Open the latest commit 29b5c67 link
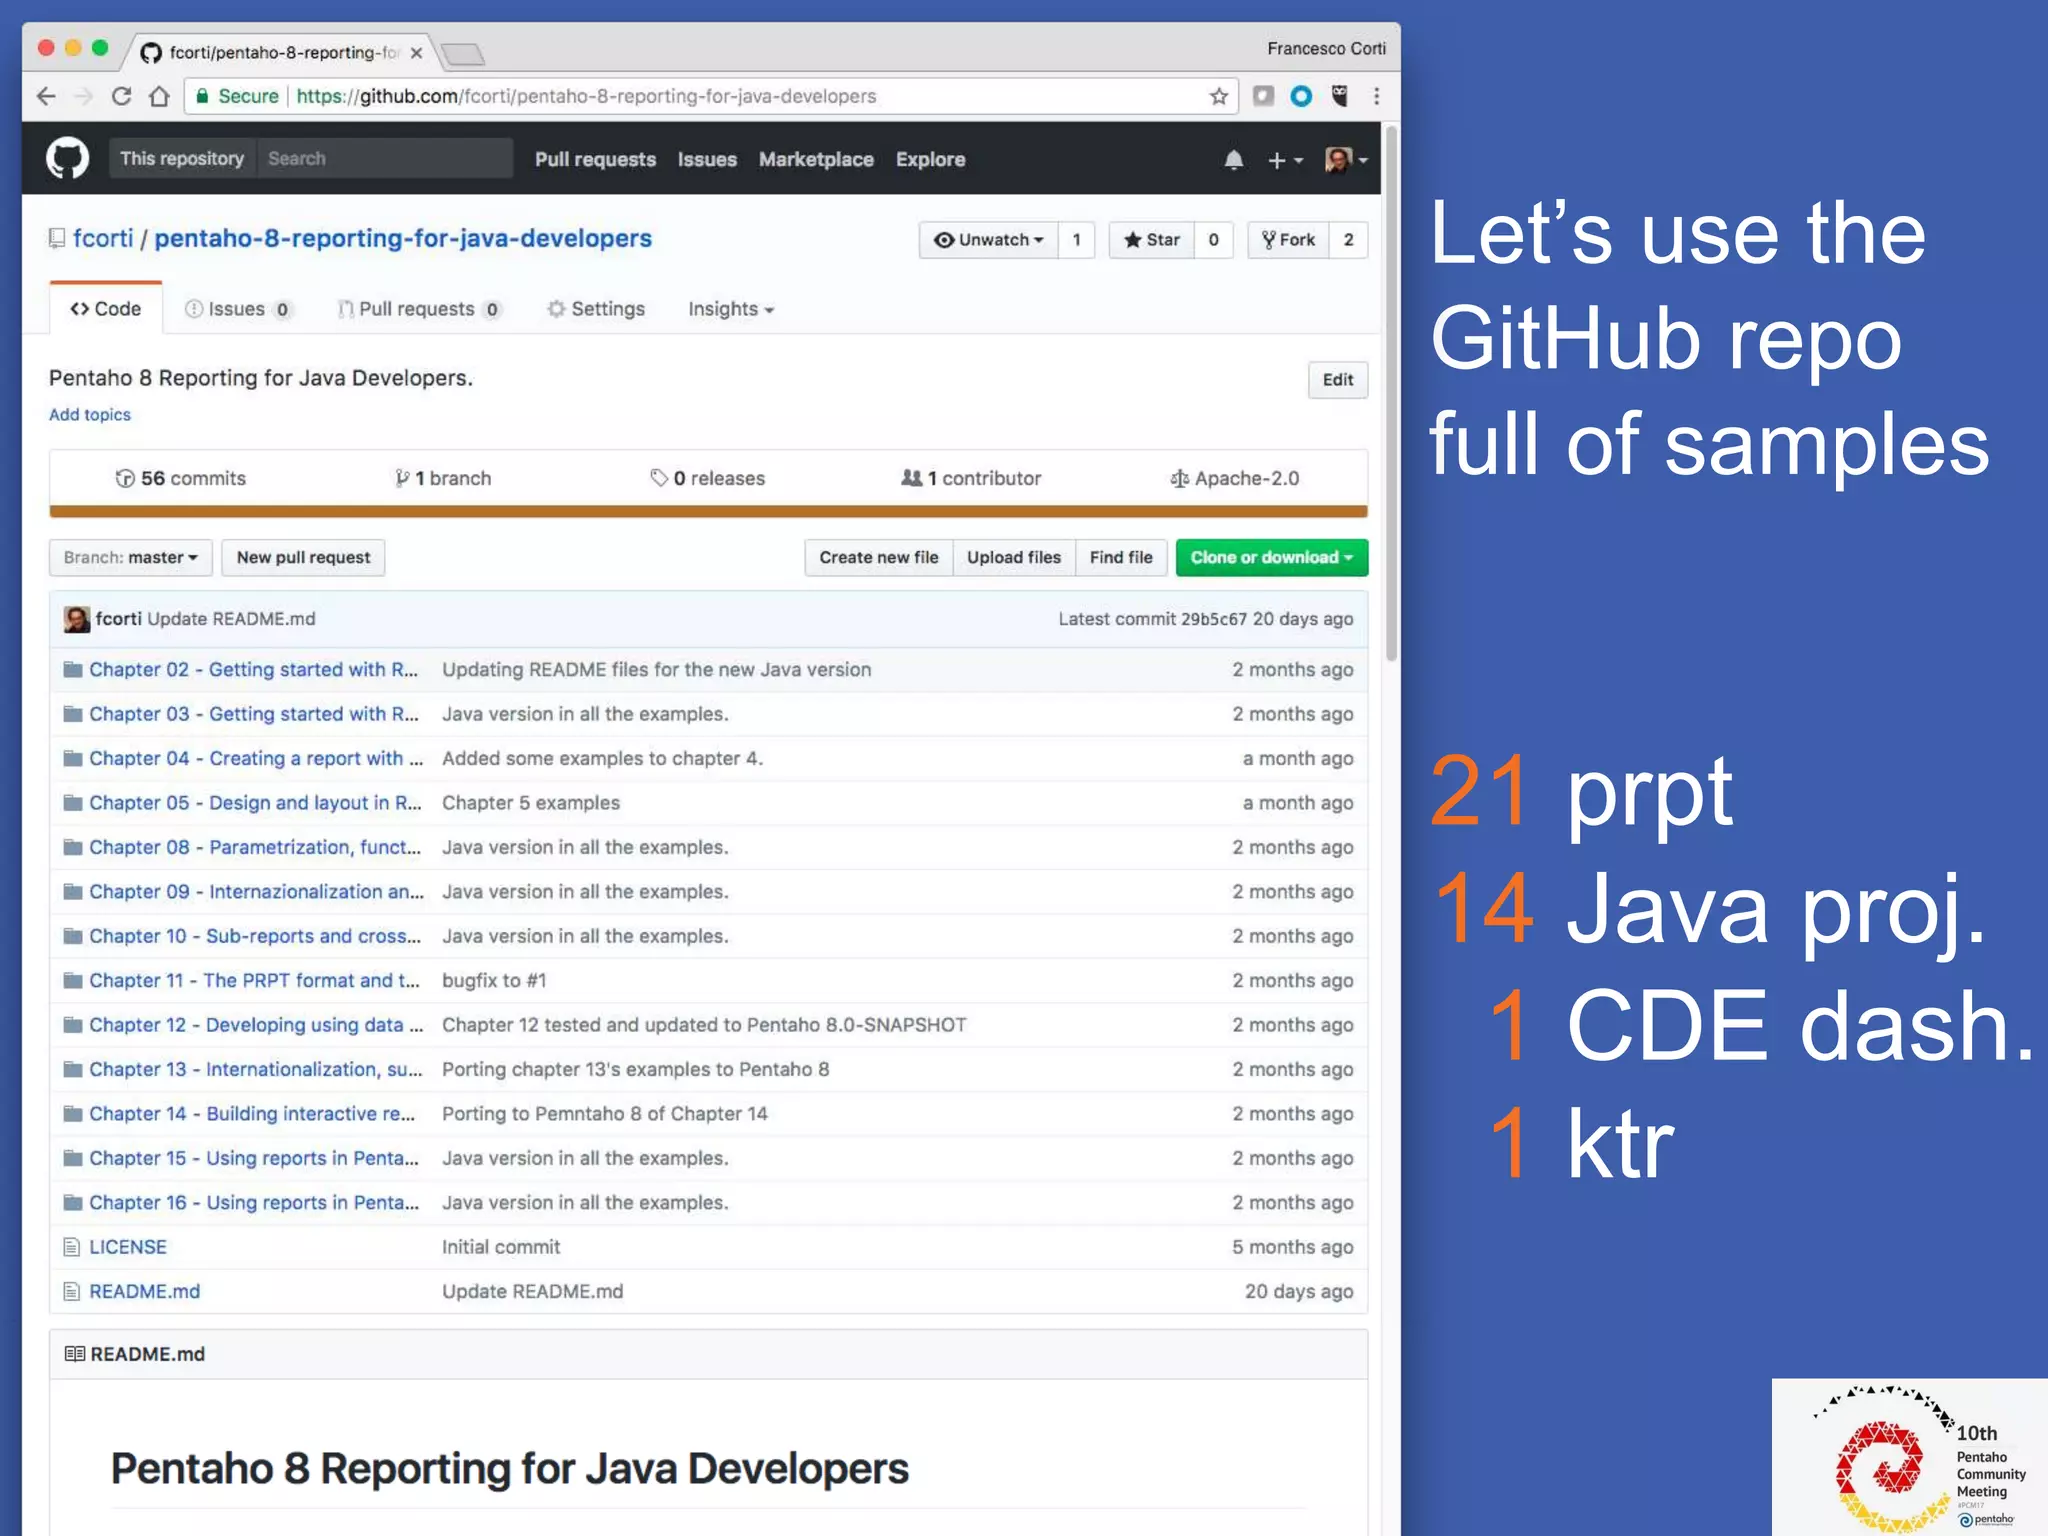Screen dimensions: 2048x1536 point(1213,619)
